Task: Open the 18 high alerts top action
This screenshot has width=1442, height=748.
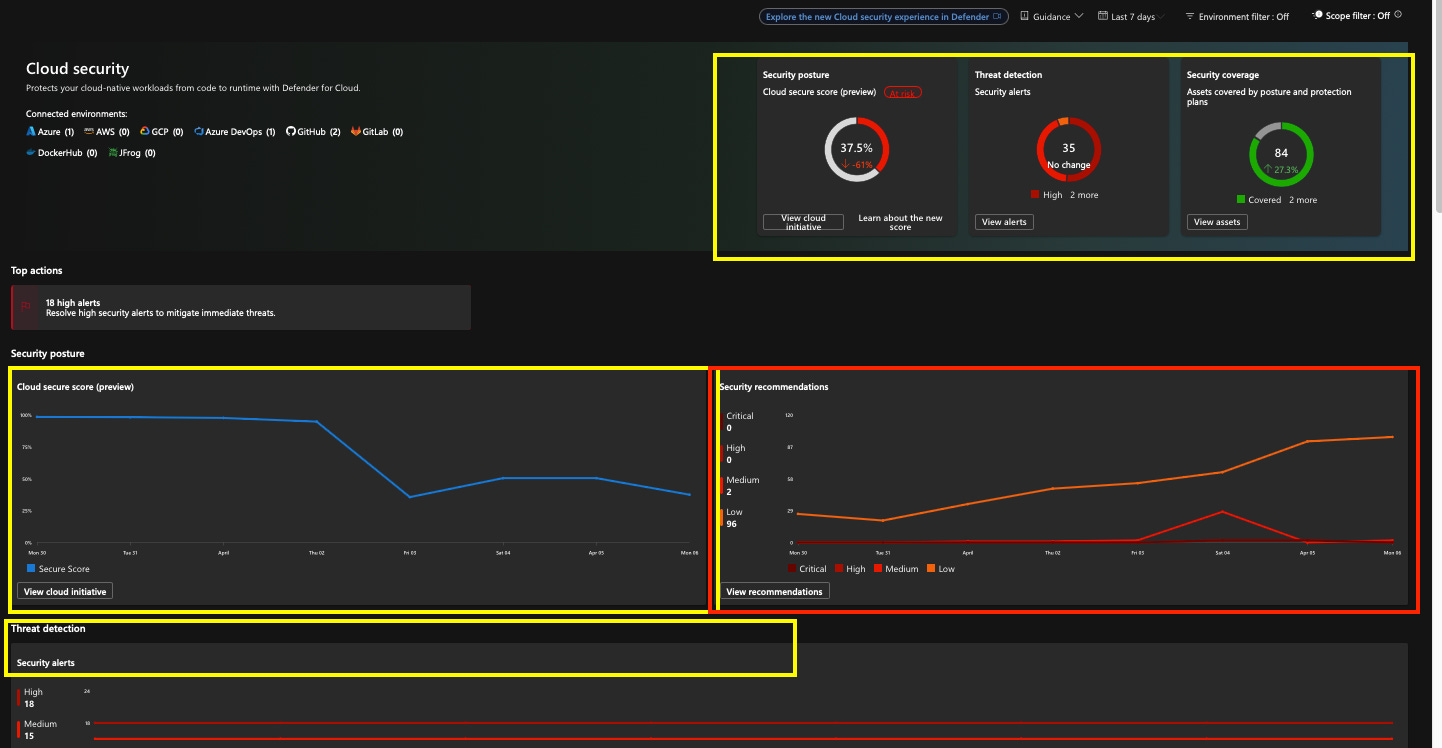Action: coord(241,307)
